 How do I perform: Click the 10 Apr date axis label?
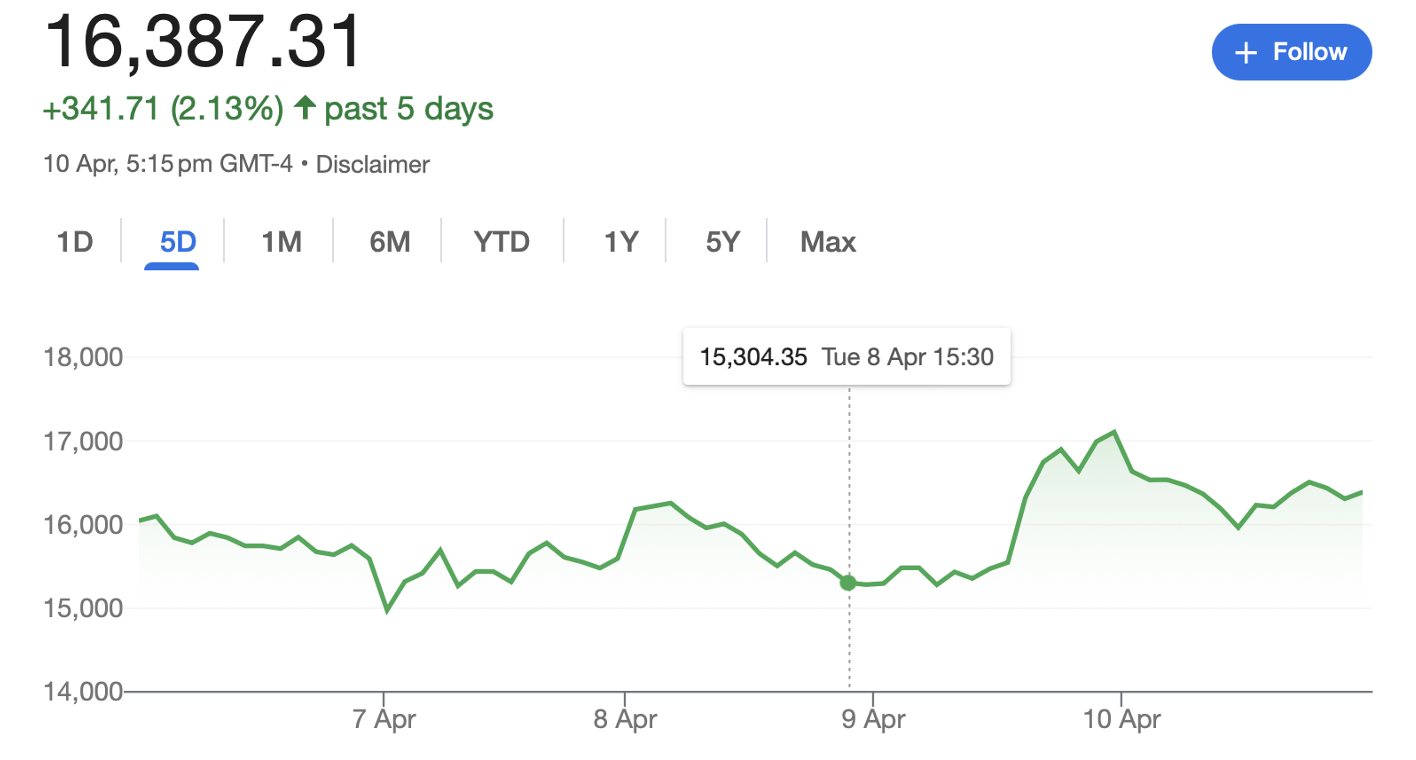click(1120, 720)
